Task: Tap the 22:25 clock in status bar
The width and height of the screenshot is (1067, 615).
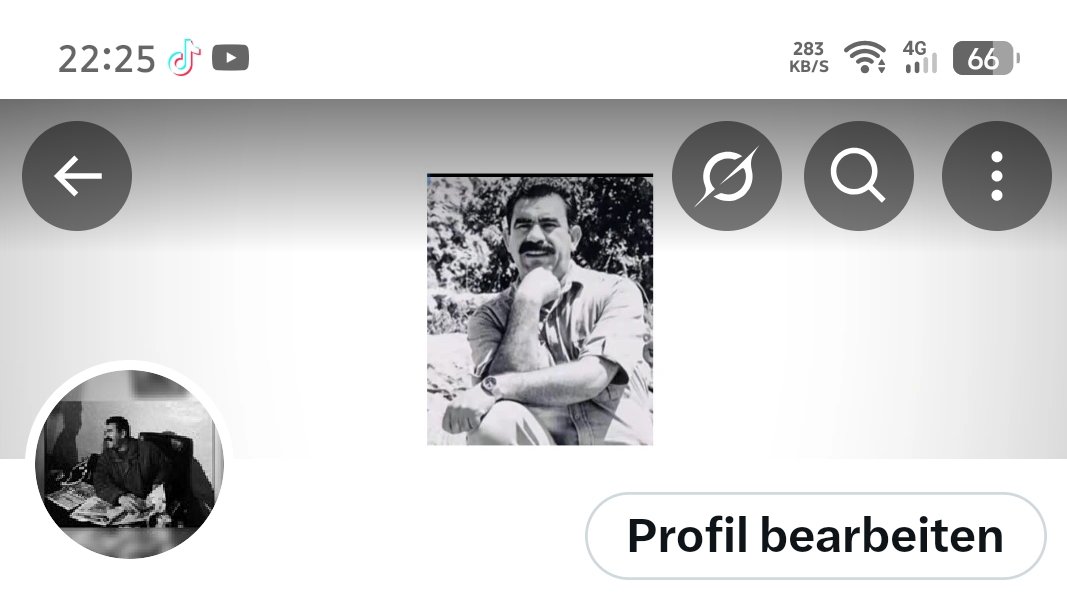Action: pos(107,59)
